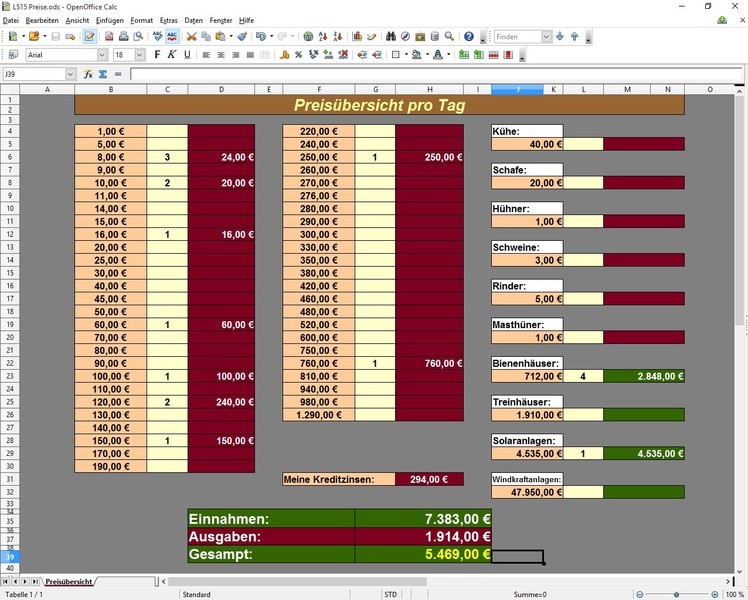Toggle bold formatting
The width and height of the screenshot is (748, 600).
coord(158,55)
